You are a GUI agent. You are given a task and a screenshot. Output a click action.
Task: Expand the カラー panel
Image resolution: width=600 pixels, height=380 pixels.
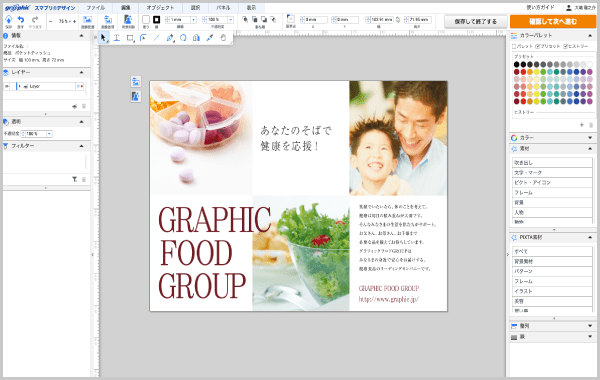[x=590, y=138]
